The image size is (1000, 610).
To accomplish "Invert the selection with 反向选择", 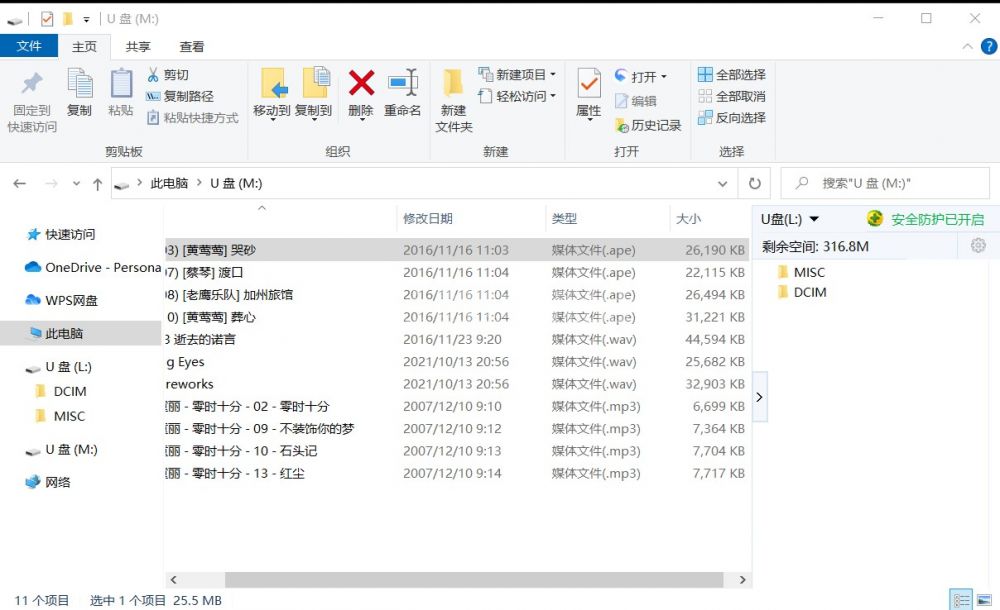I will coord(731,117).
